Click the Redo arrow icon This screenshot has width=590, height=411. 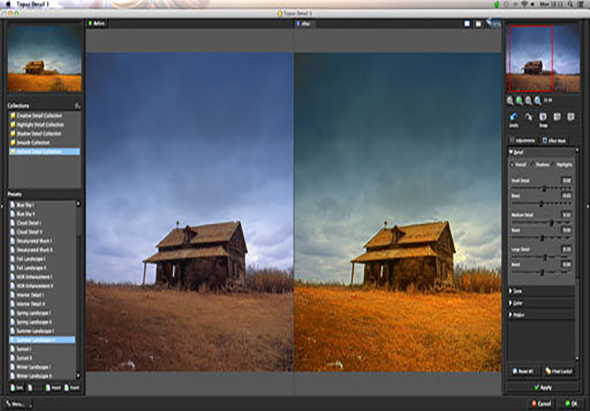coord(528,117)
